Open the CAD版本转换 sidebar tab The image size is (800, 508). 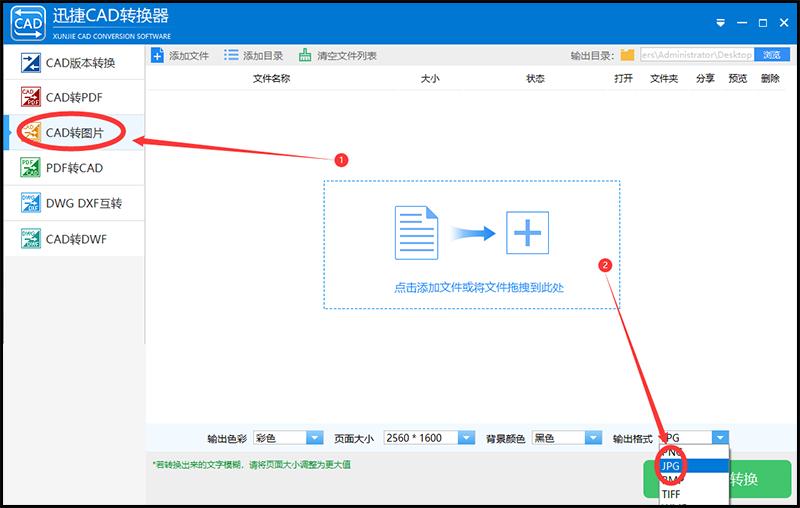pyautogui.click(x=74, y=62)
